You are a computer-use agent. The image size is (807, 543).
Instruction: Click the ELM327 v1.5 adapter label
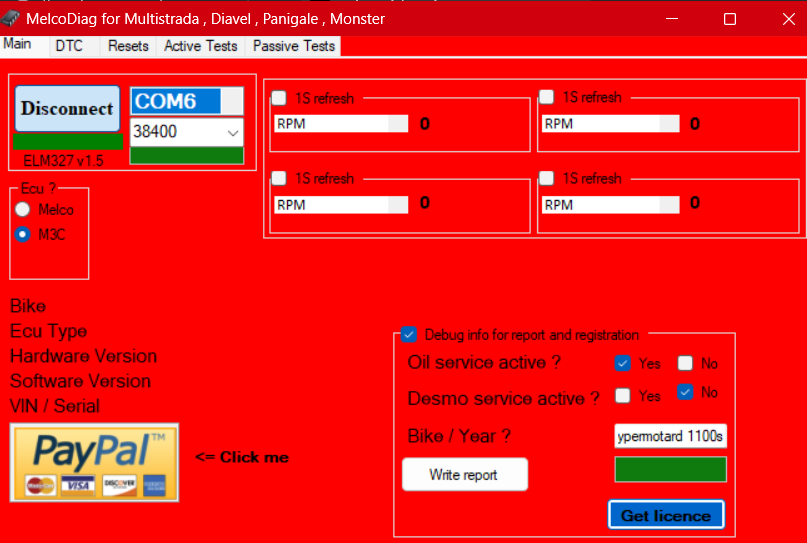click(63, 161)
